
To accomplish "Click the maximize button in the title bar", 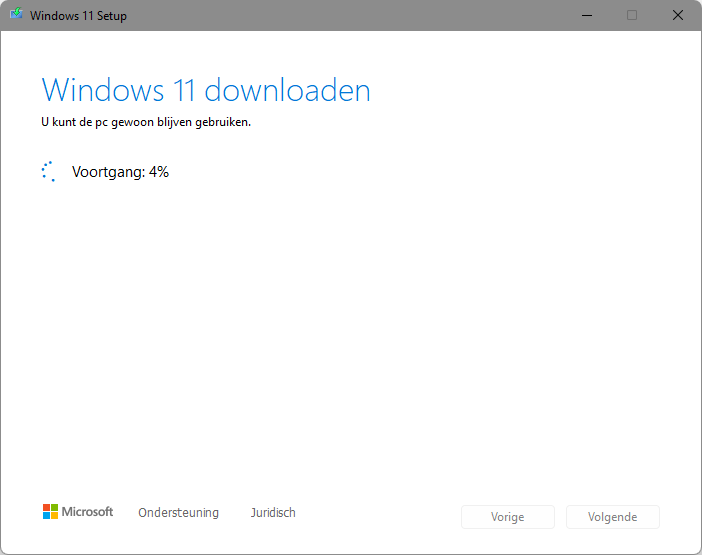I will [632, 15].
